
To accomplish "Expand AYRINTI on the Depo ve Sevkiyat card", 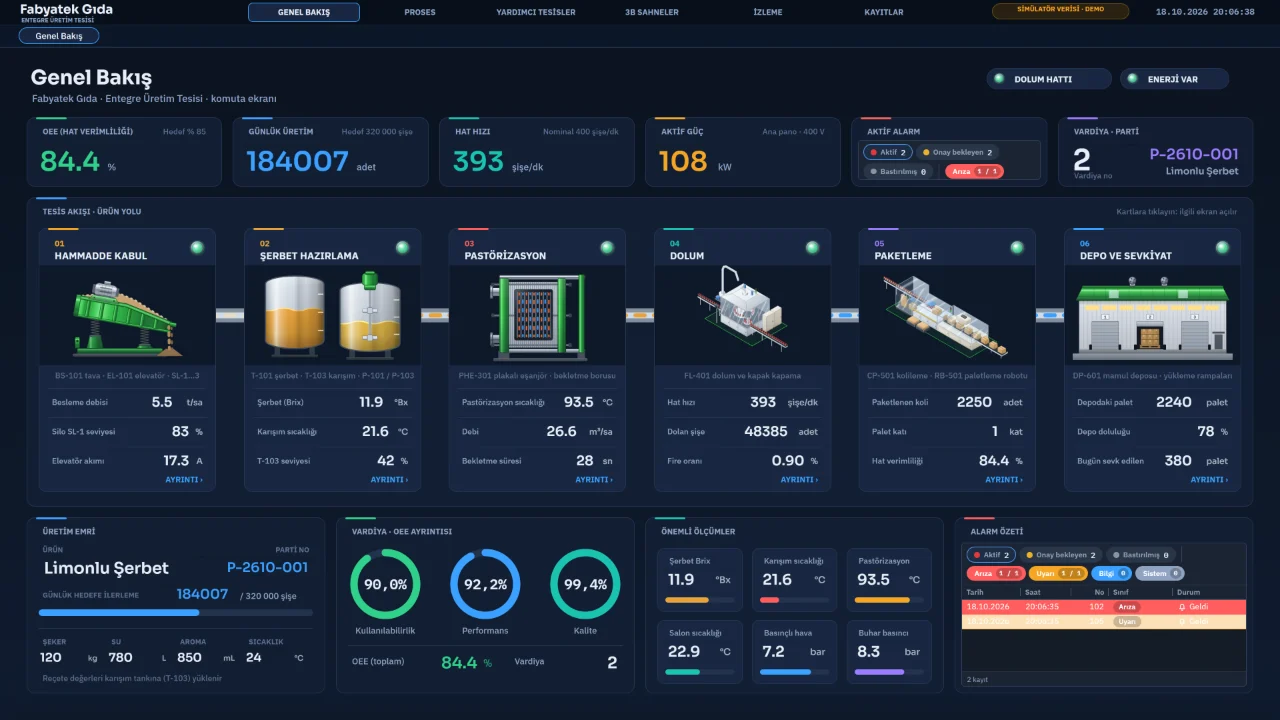I will [x=1209, y=480].
